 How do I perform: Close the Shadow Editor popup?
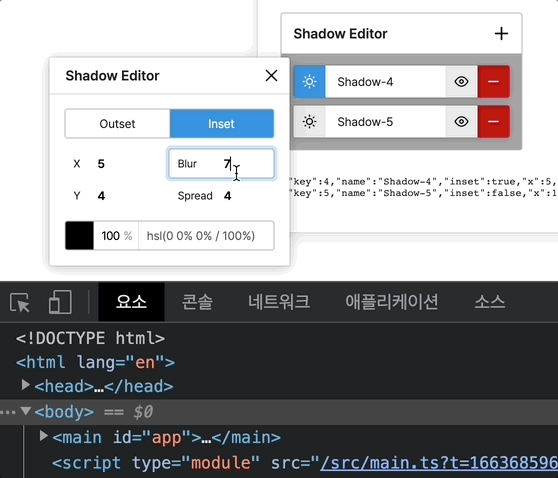click(272, 75)
